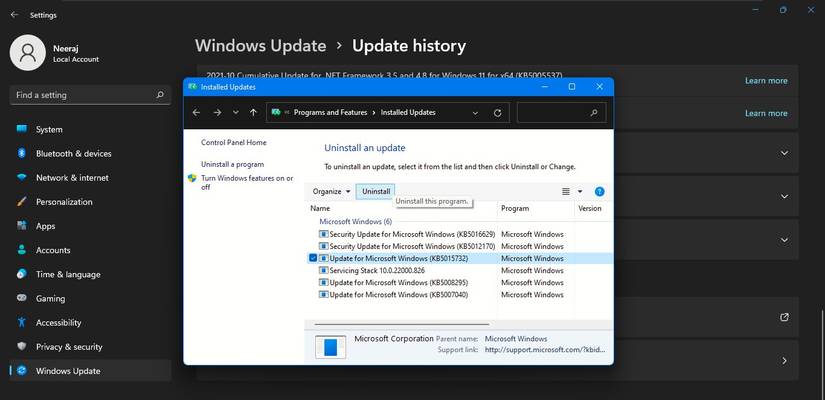
Task: Click Turn Windows features on or off
Action: click(x=247, y=183)
